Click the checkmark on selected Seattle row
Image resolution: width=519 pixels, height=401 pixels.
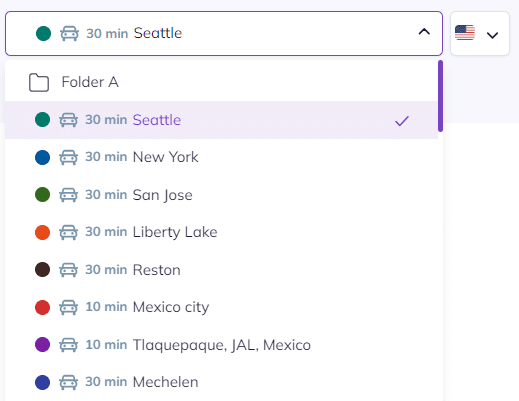tap(402, 121)
